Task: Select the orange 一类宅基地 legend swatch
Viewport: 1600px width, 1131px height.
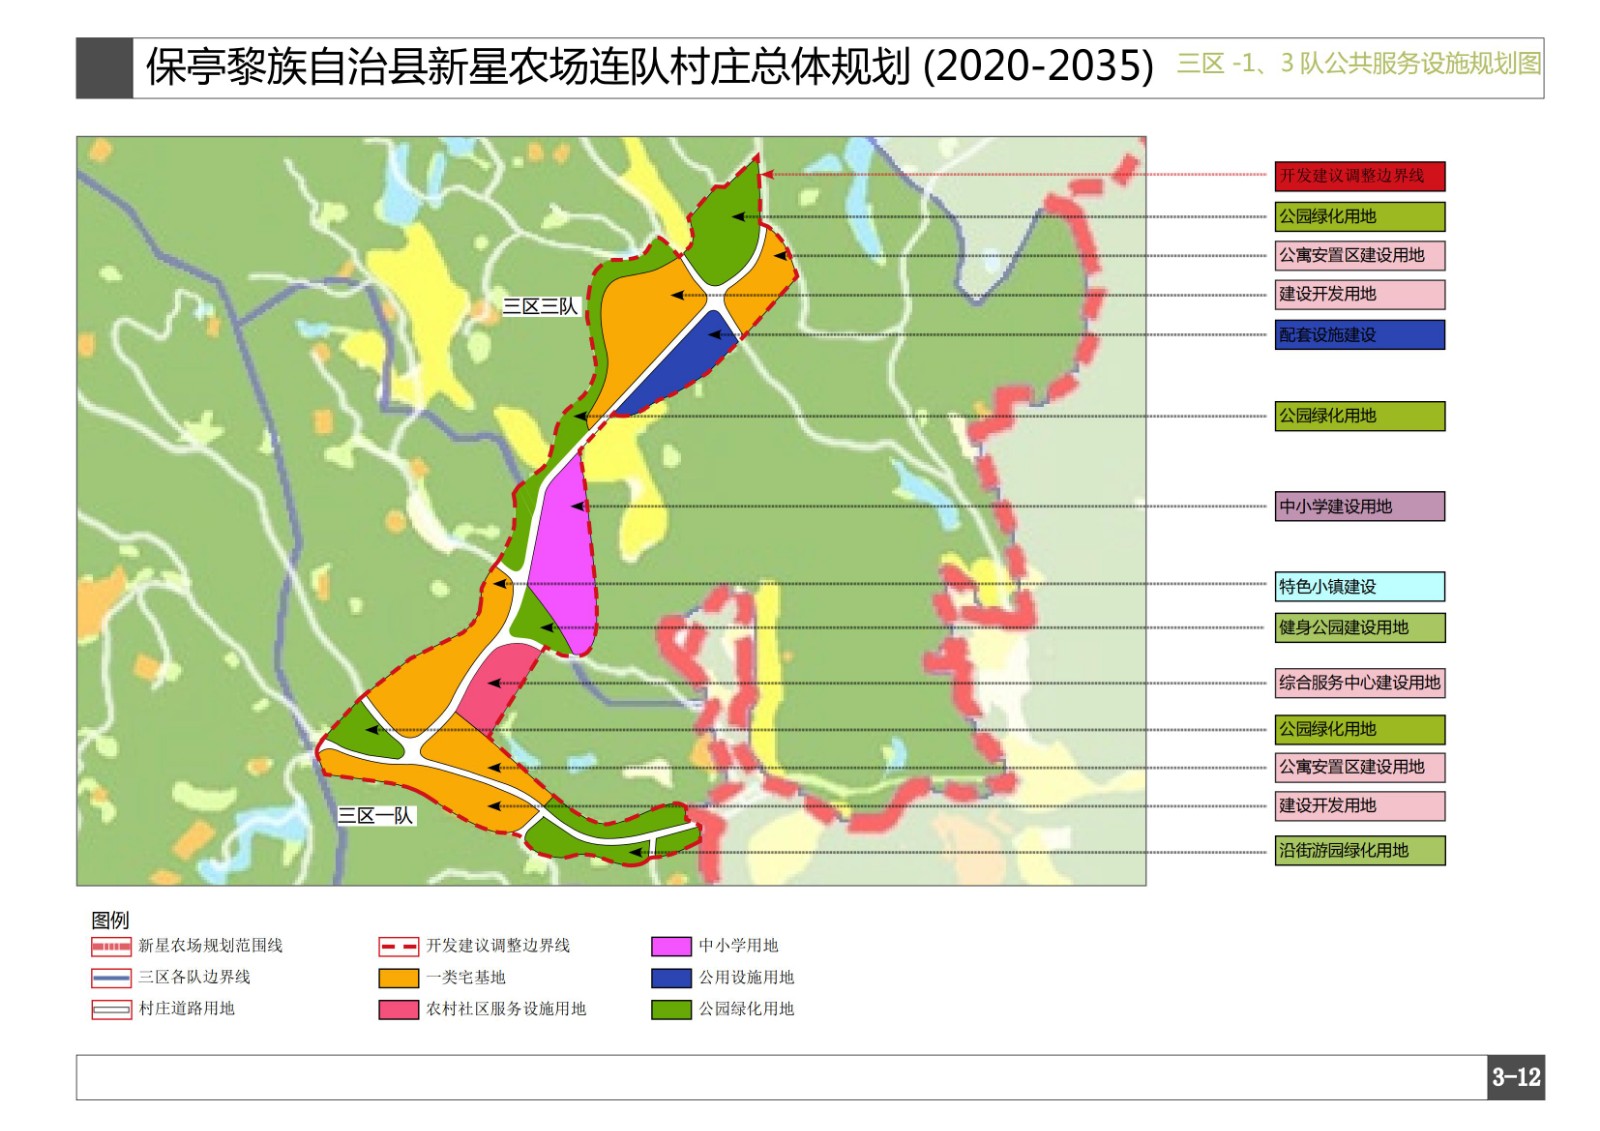Action: click(x=398, y=978)
